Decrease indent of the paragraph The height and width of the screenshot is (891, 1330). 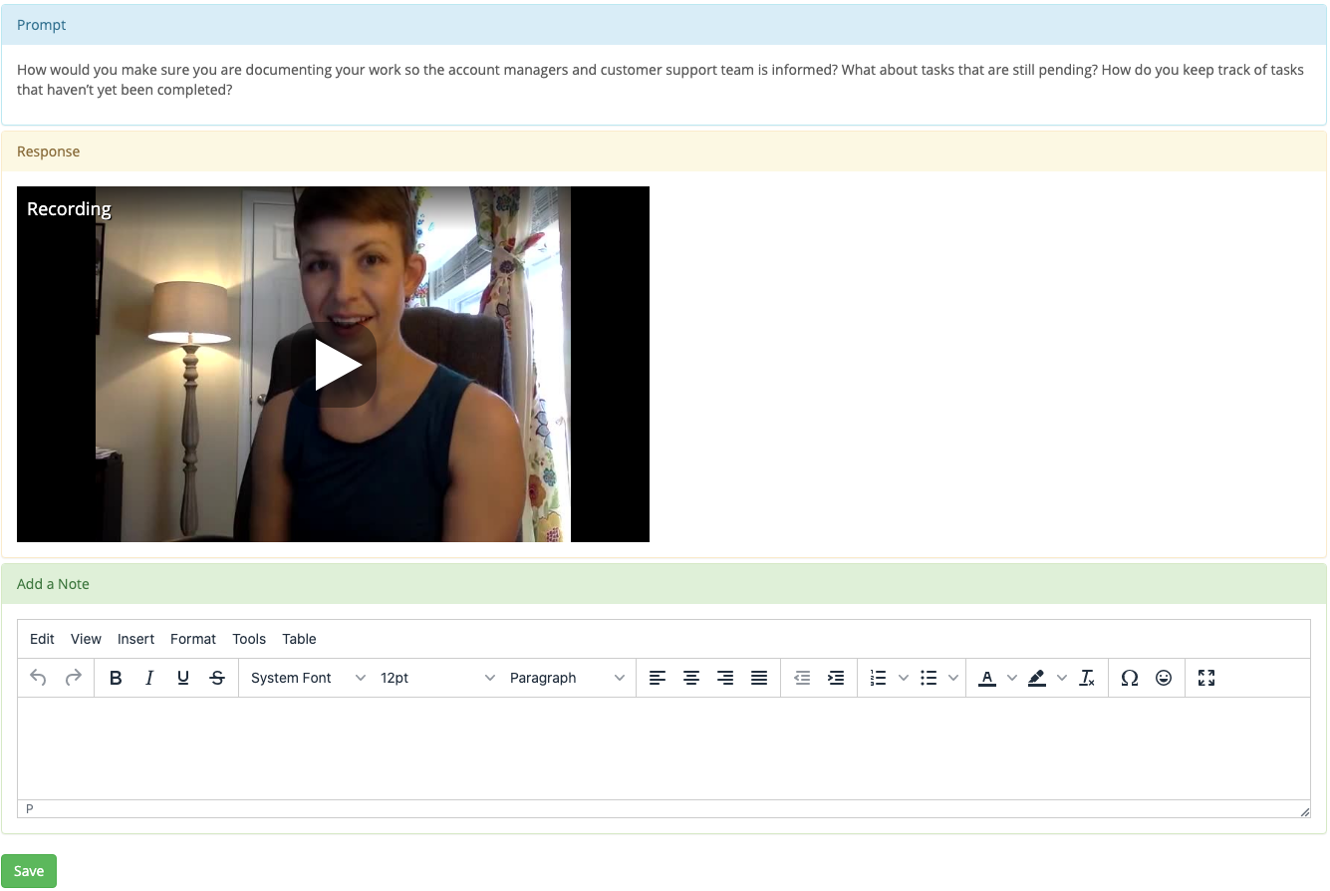802,678
